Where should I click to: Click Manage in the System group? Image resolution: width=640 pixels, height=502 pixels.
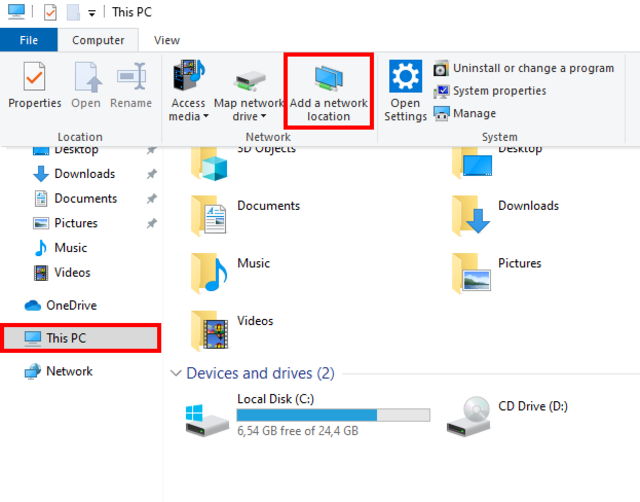465,113
